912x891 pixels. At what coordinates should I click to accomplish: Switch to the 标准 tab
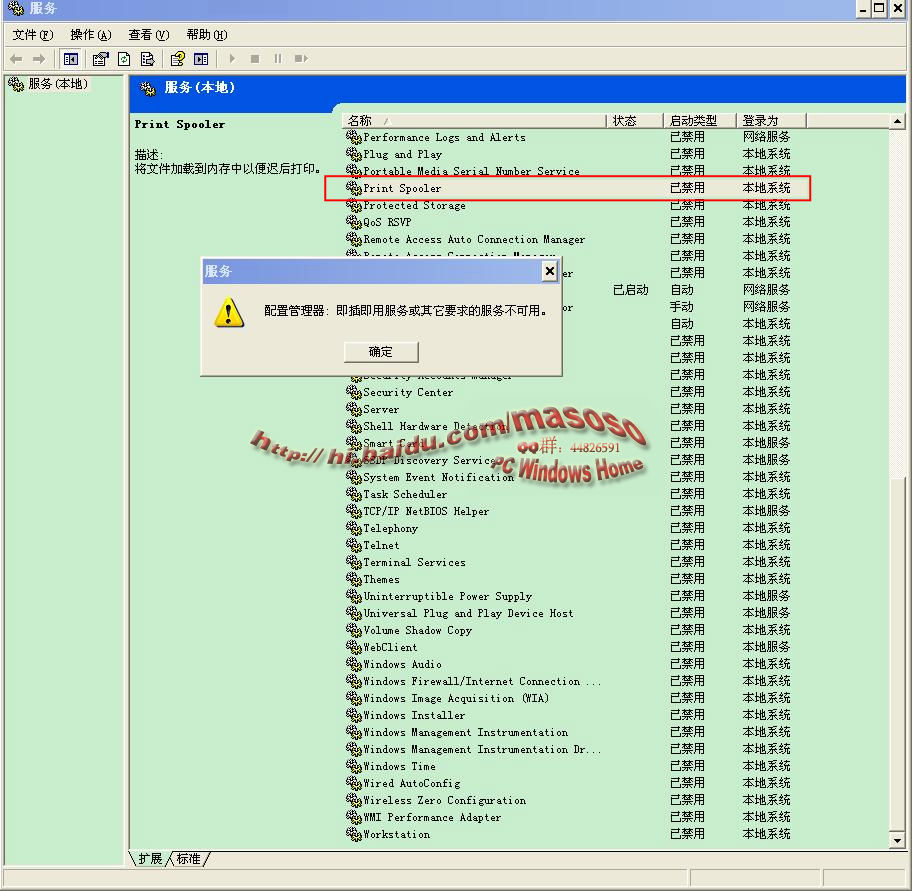[188, 858]
